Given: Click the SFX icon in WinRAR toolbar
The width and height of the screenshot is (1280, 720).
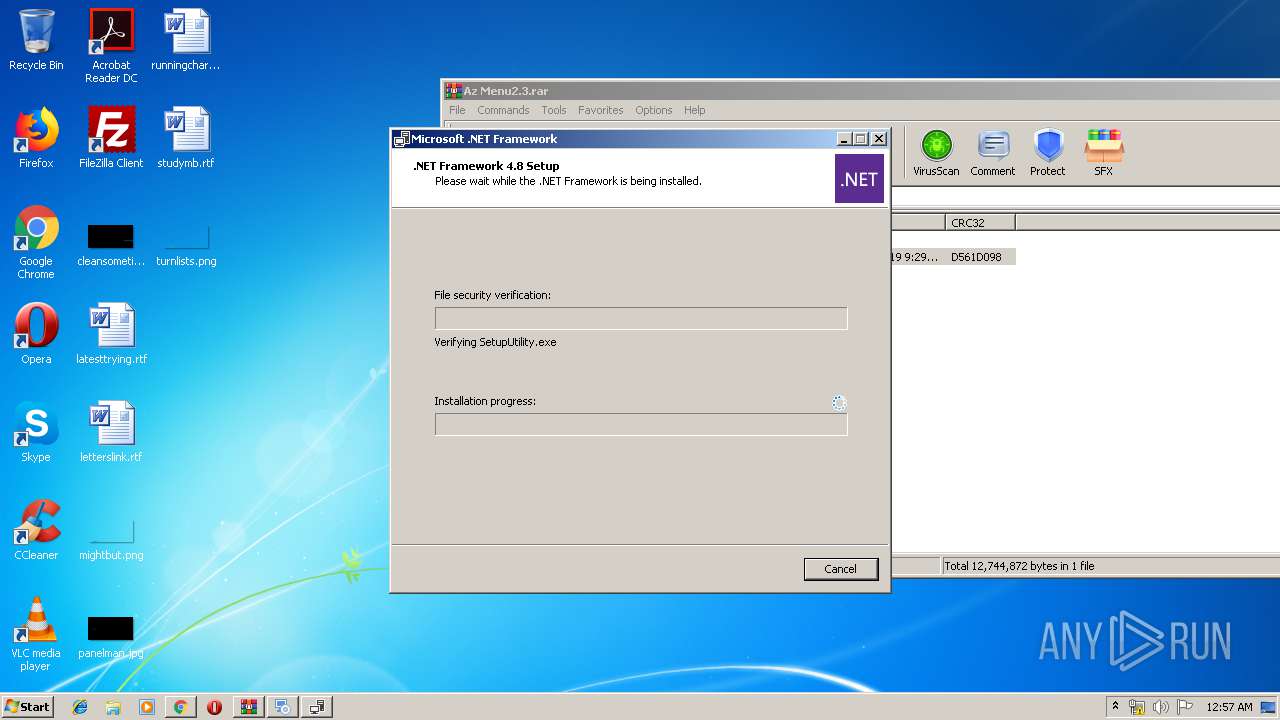Looking at the screenshot, I should tap(1103, 153).
